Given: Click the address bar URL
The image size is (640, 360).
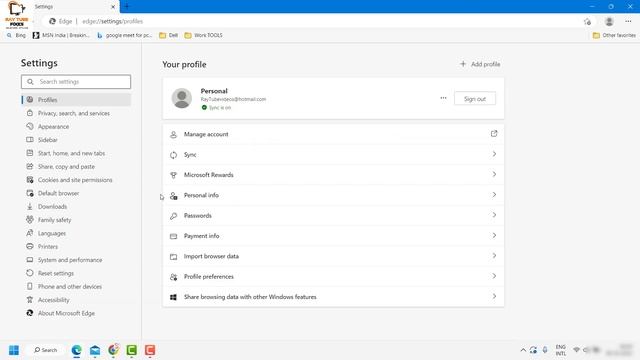Looking at the screenshot, I should (113, 21).
